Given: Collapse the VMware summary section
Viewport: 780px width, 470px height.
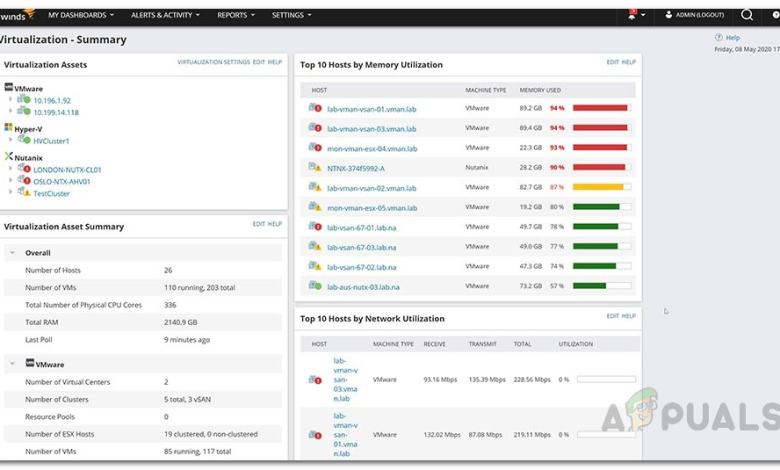Looking at the screenshot, I should [13, 365].
